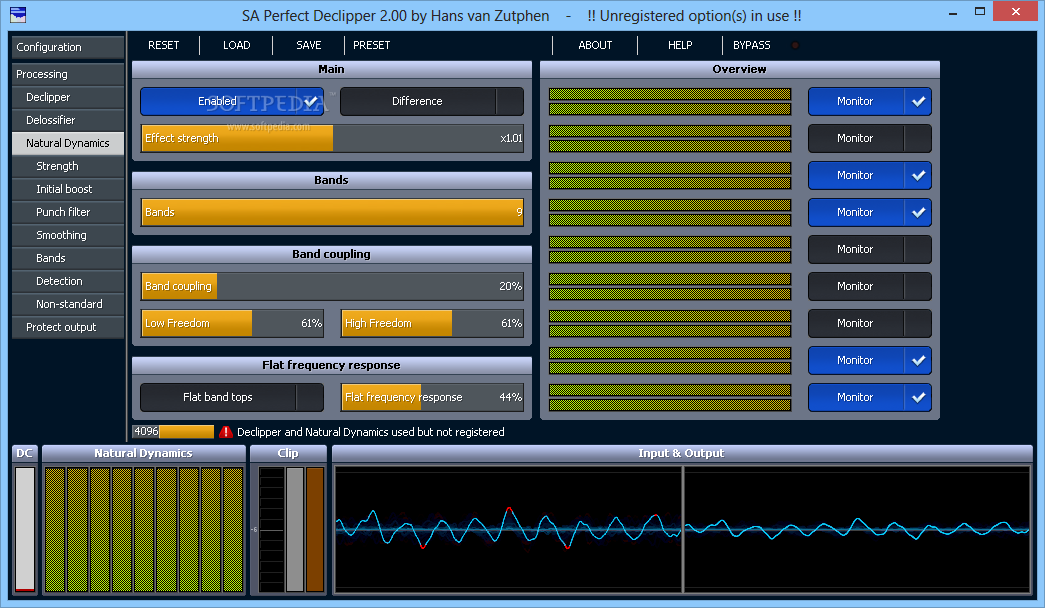Open Detection settings
The width and height of the screenshot is (1045, 608).
68,281
